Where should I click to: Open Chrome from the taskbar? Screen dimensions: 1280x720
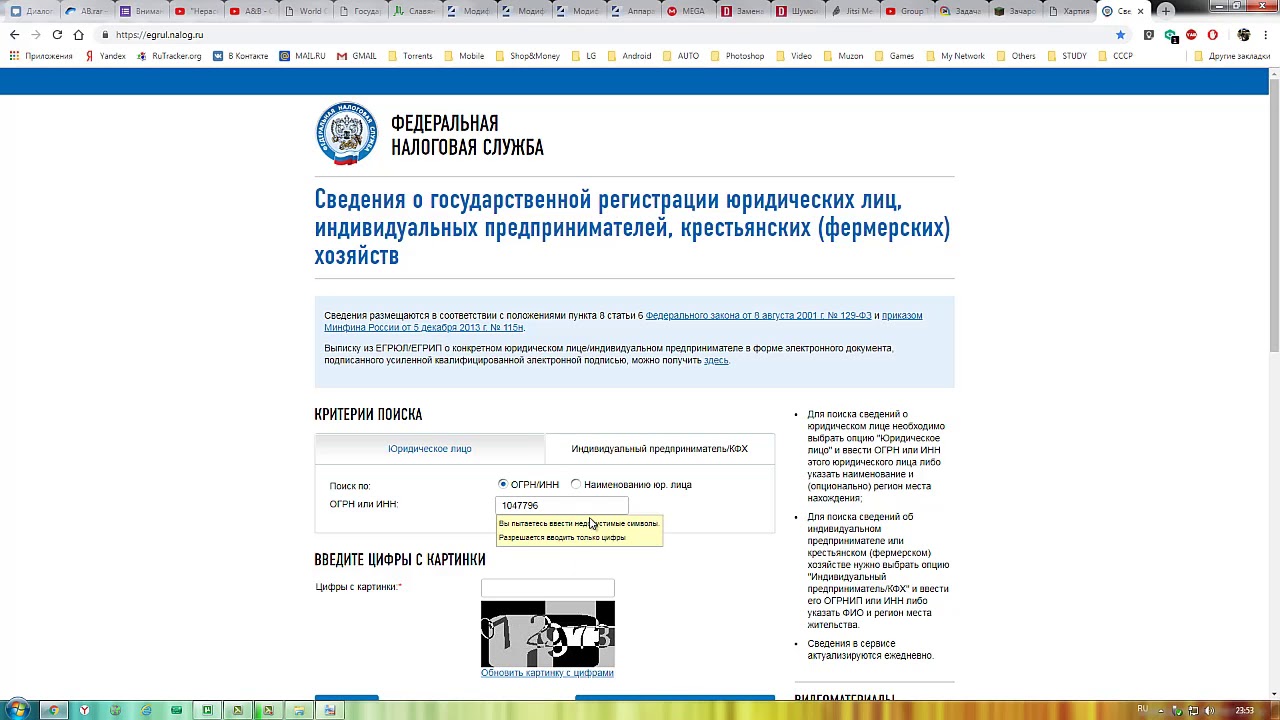(54, 710)
